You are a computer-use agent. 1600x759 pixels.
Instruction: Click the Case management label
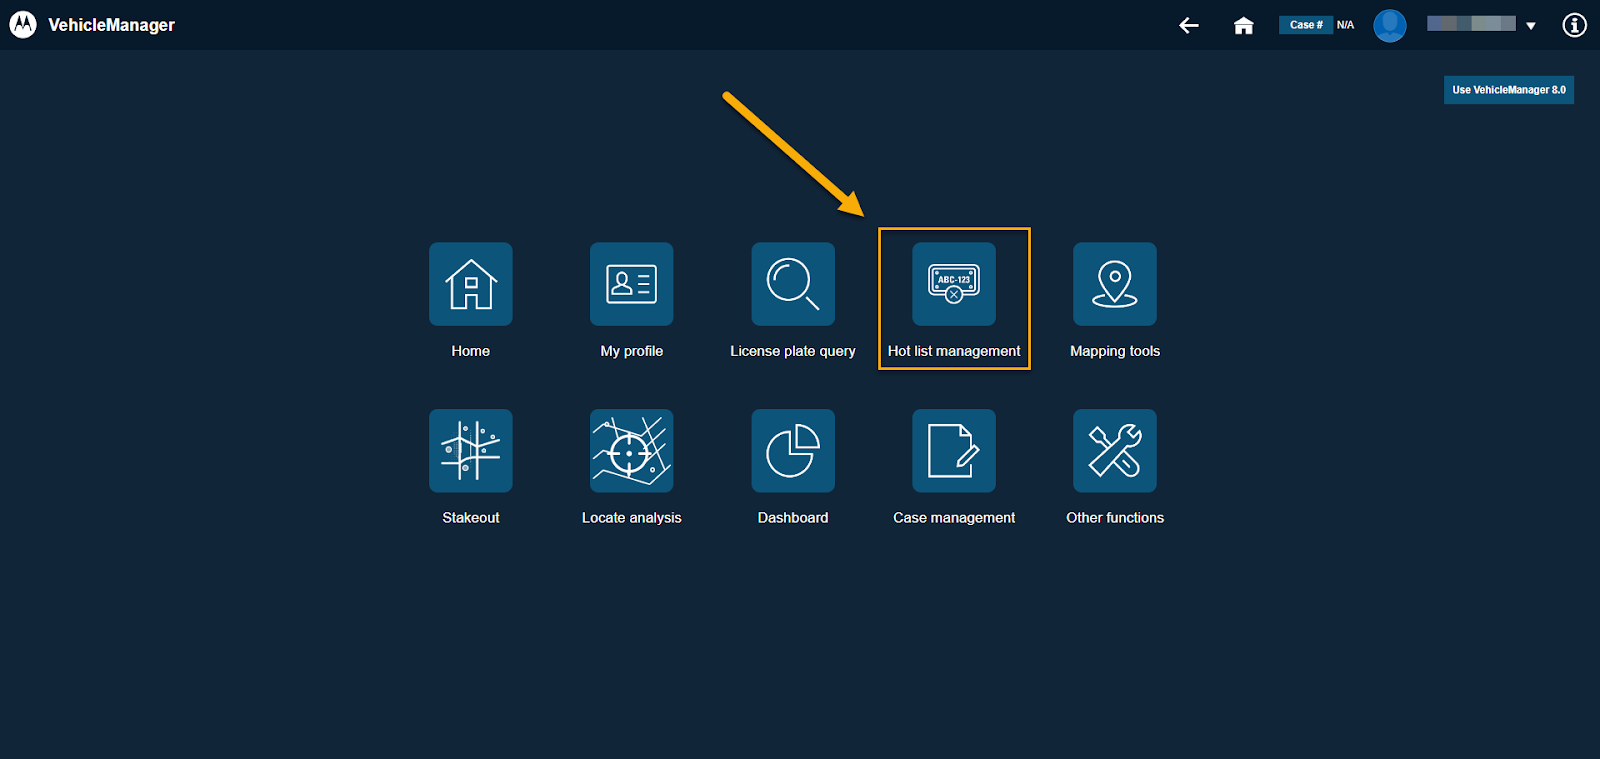click(954, 518)
